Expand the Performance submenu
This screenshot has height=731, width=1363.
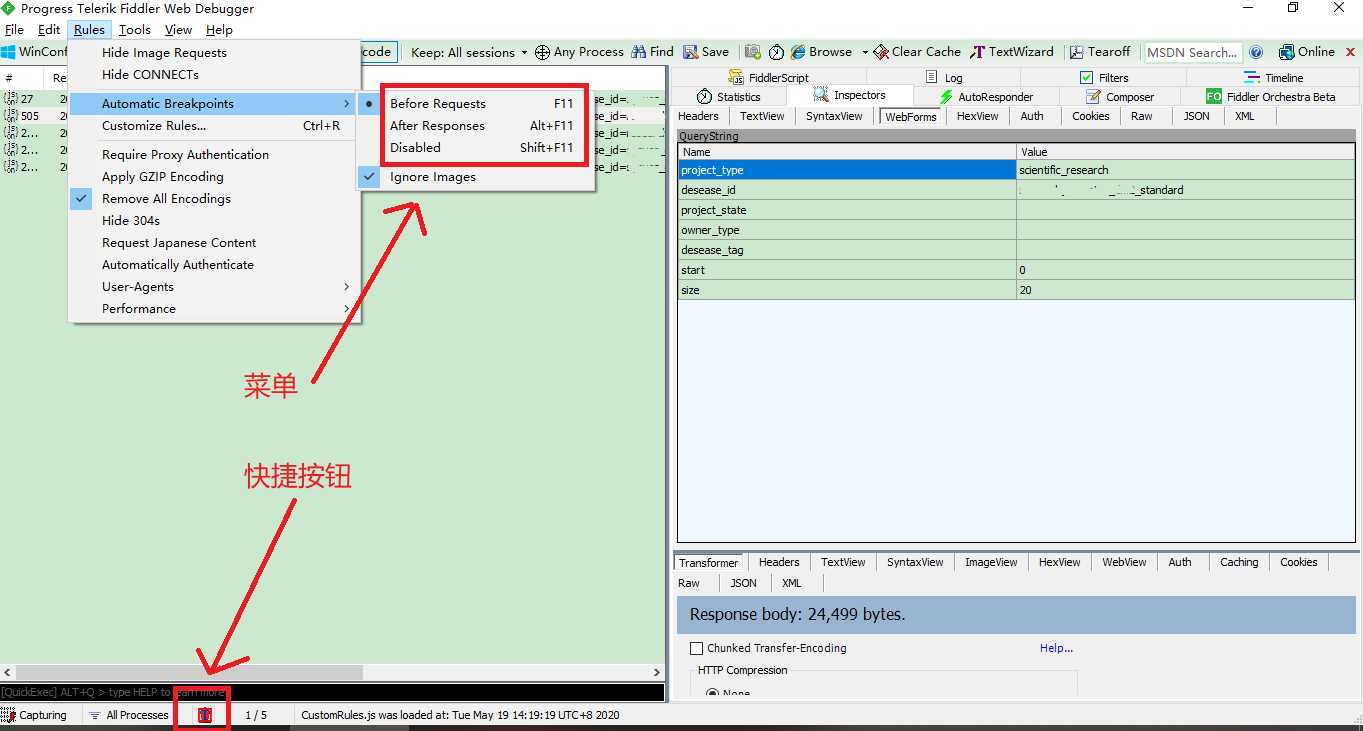click(x=214, y=308)
